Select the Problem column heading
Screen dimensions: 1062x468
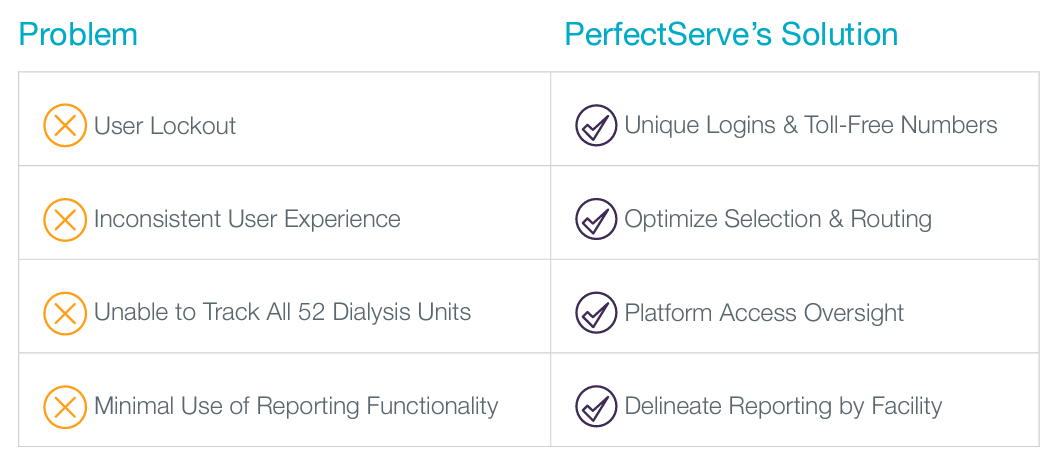(x=78, y=34)
